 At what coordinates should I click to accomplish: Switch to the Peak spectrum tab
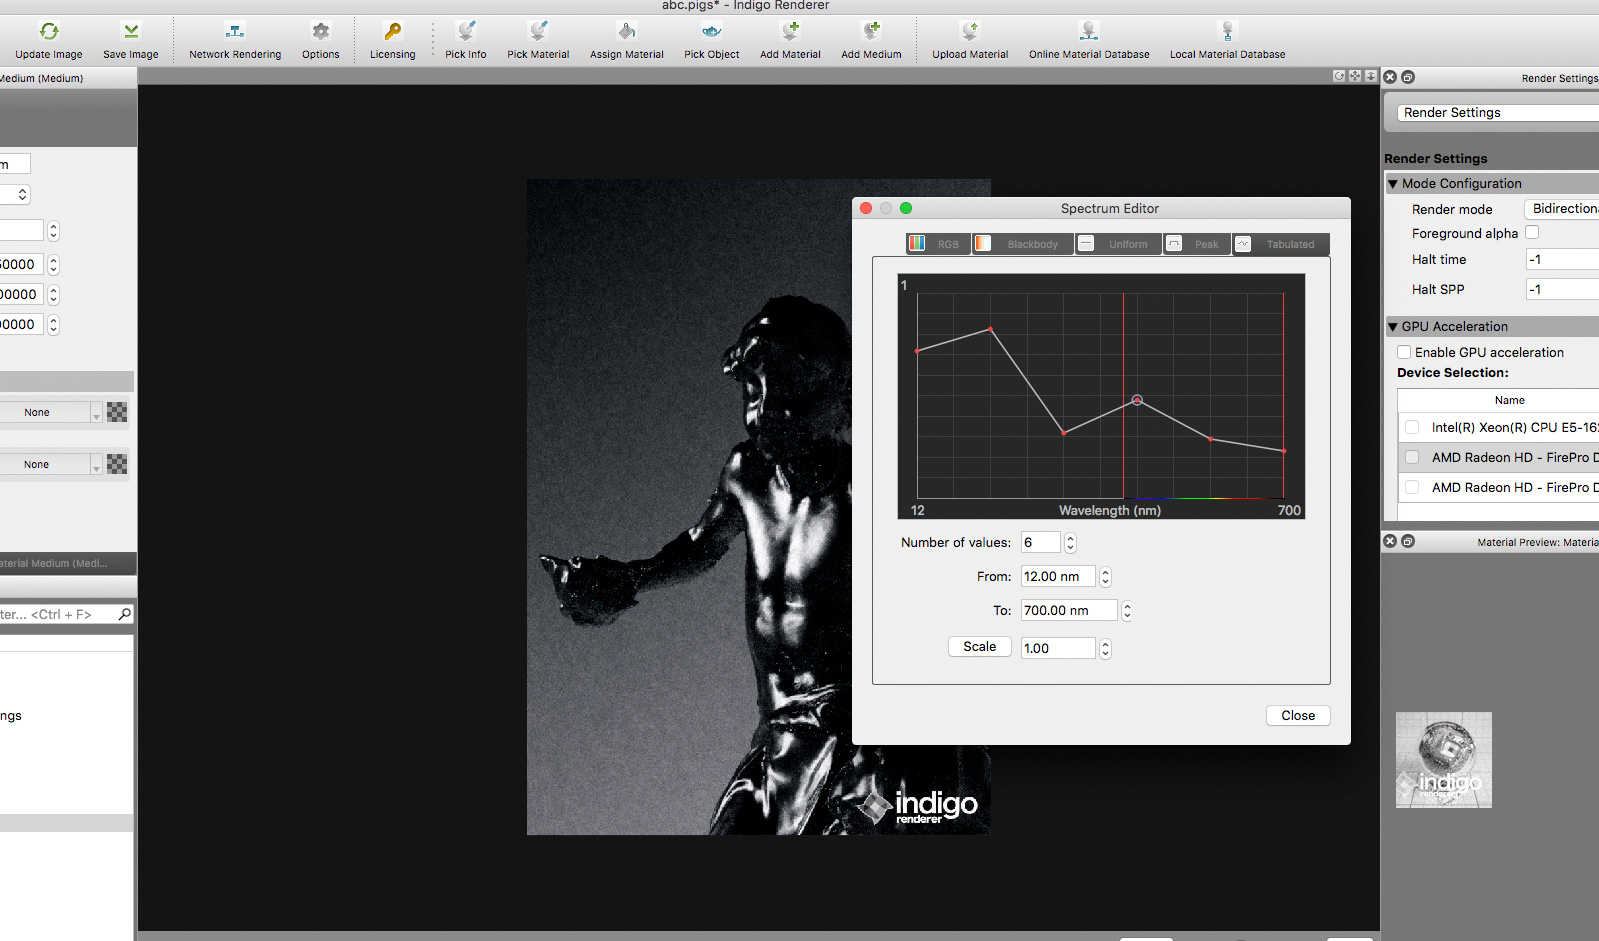(1196, 244)
